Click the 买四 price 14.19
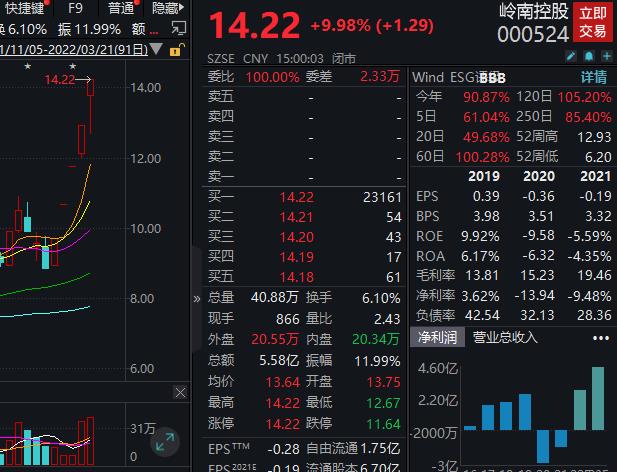 pyautogui.click(x=296, y=257)
